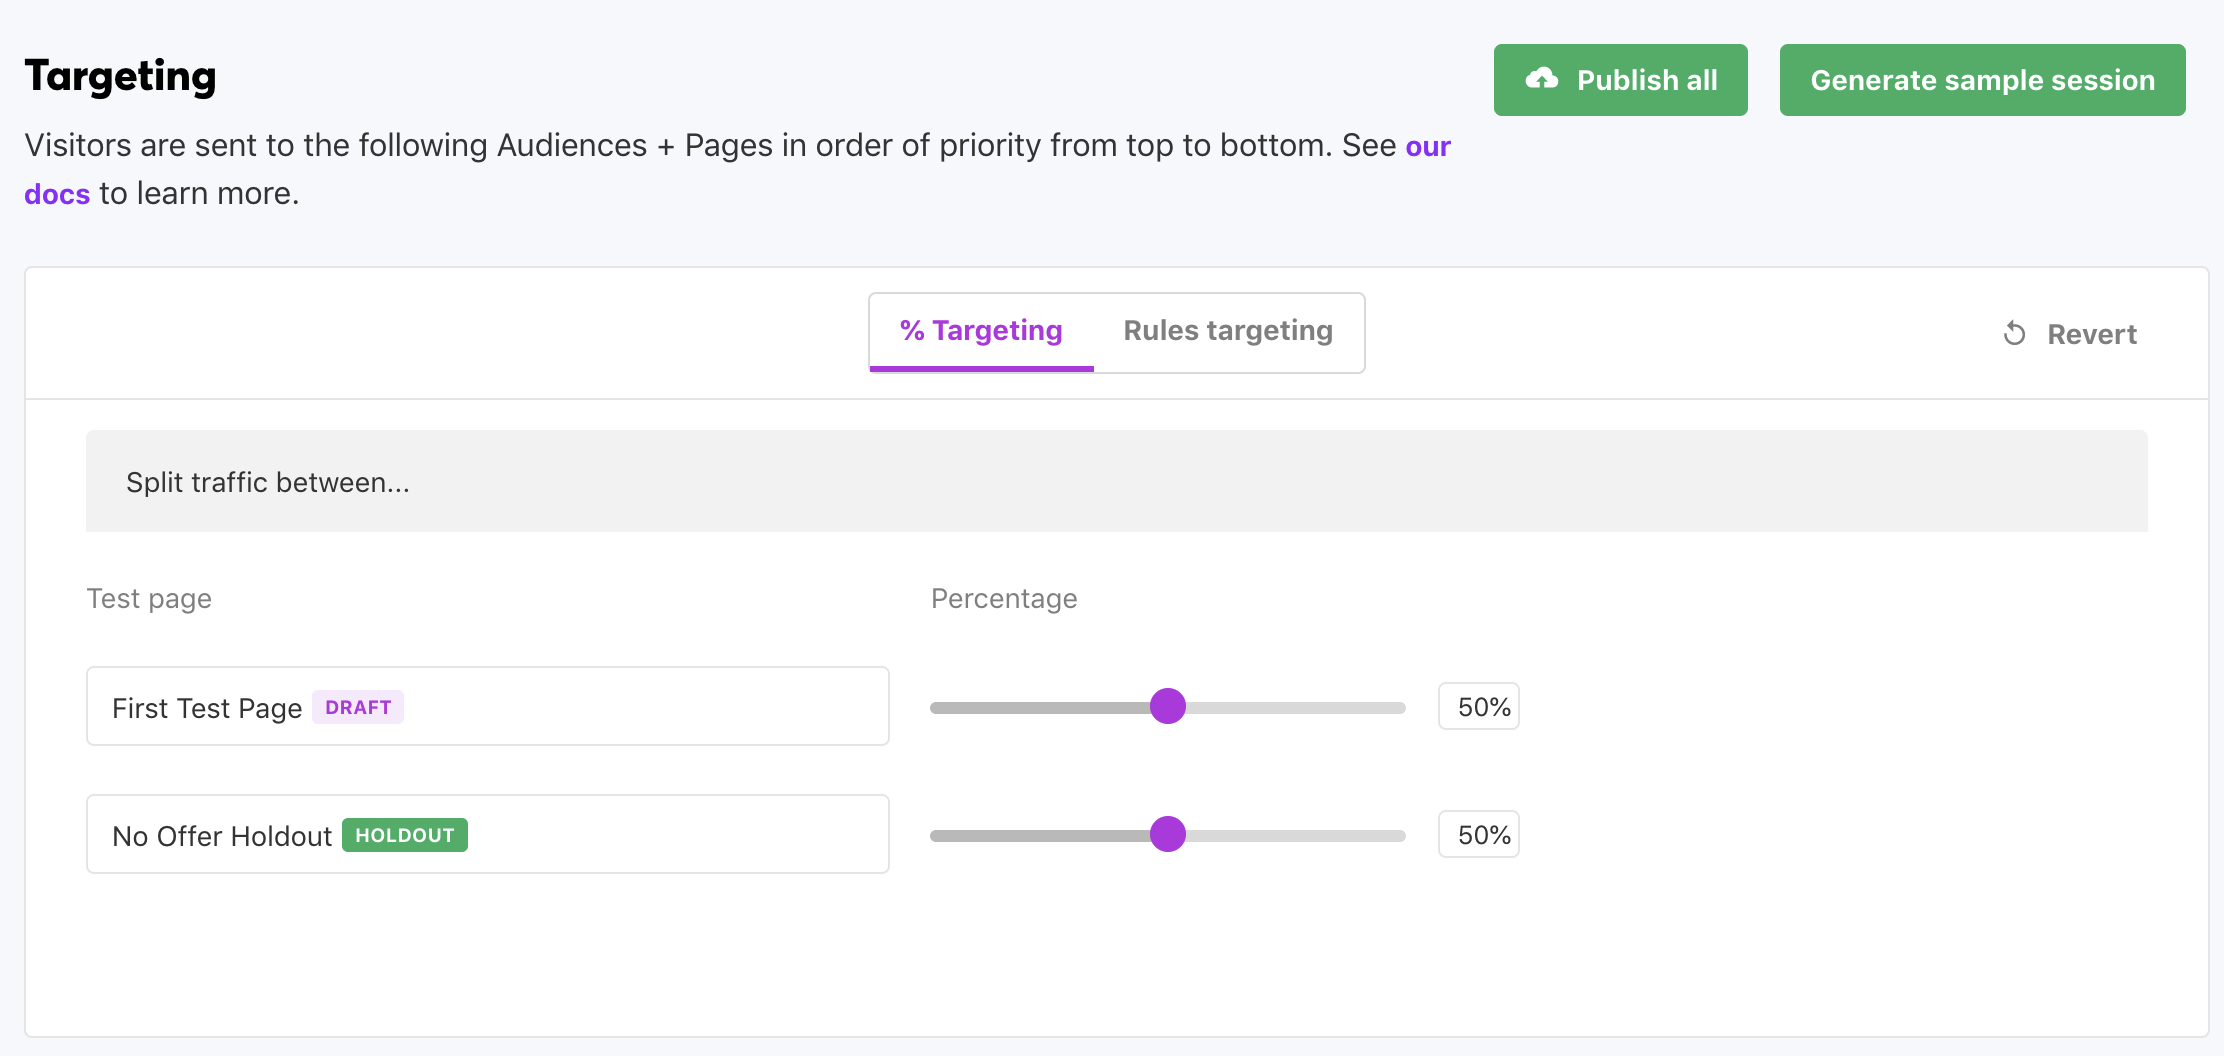
Task: Click the green HOLDOUT badge
Action: [x=405, y=835]
